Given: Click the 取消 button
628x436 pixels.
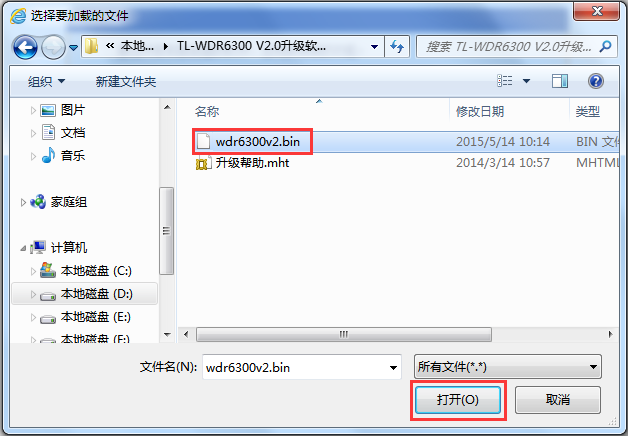Looking at the screenshot, I should (558, 400).
